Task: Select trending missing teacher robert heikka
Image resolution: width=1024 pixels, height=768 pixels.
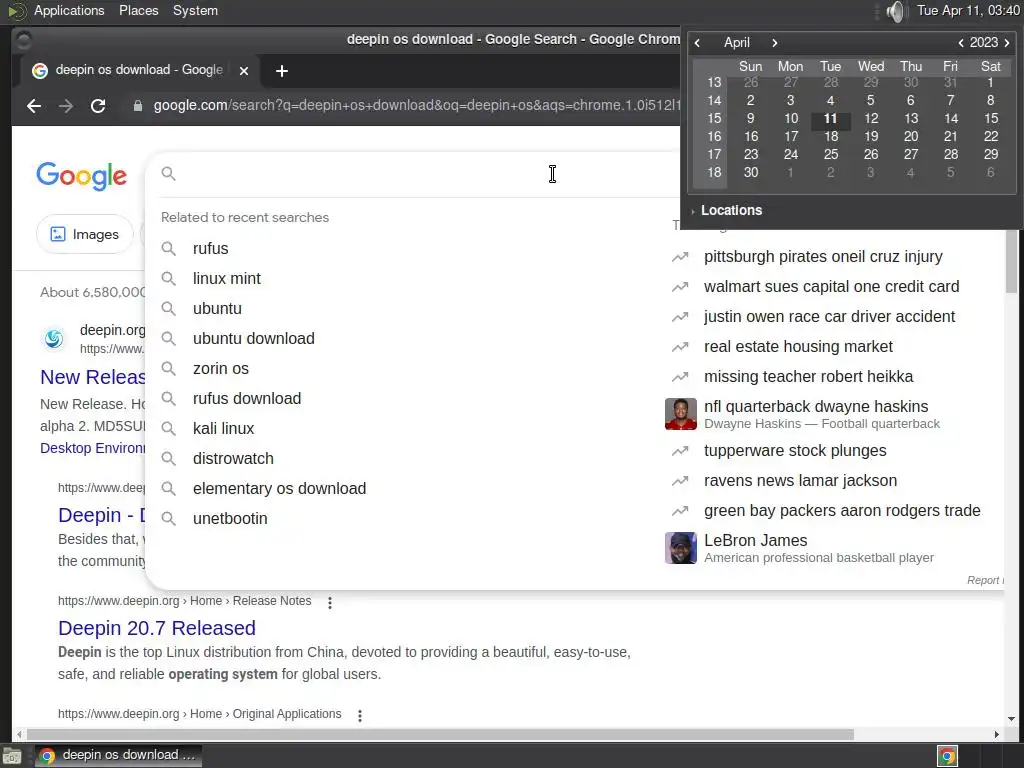Action: tap(808, 377)
